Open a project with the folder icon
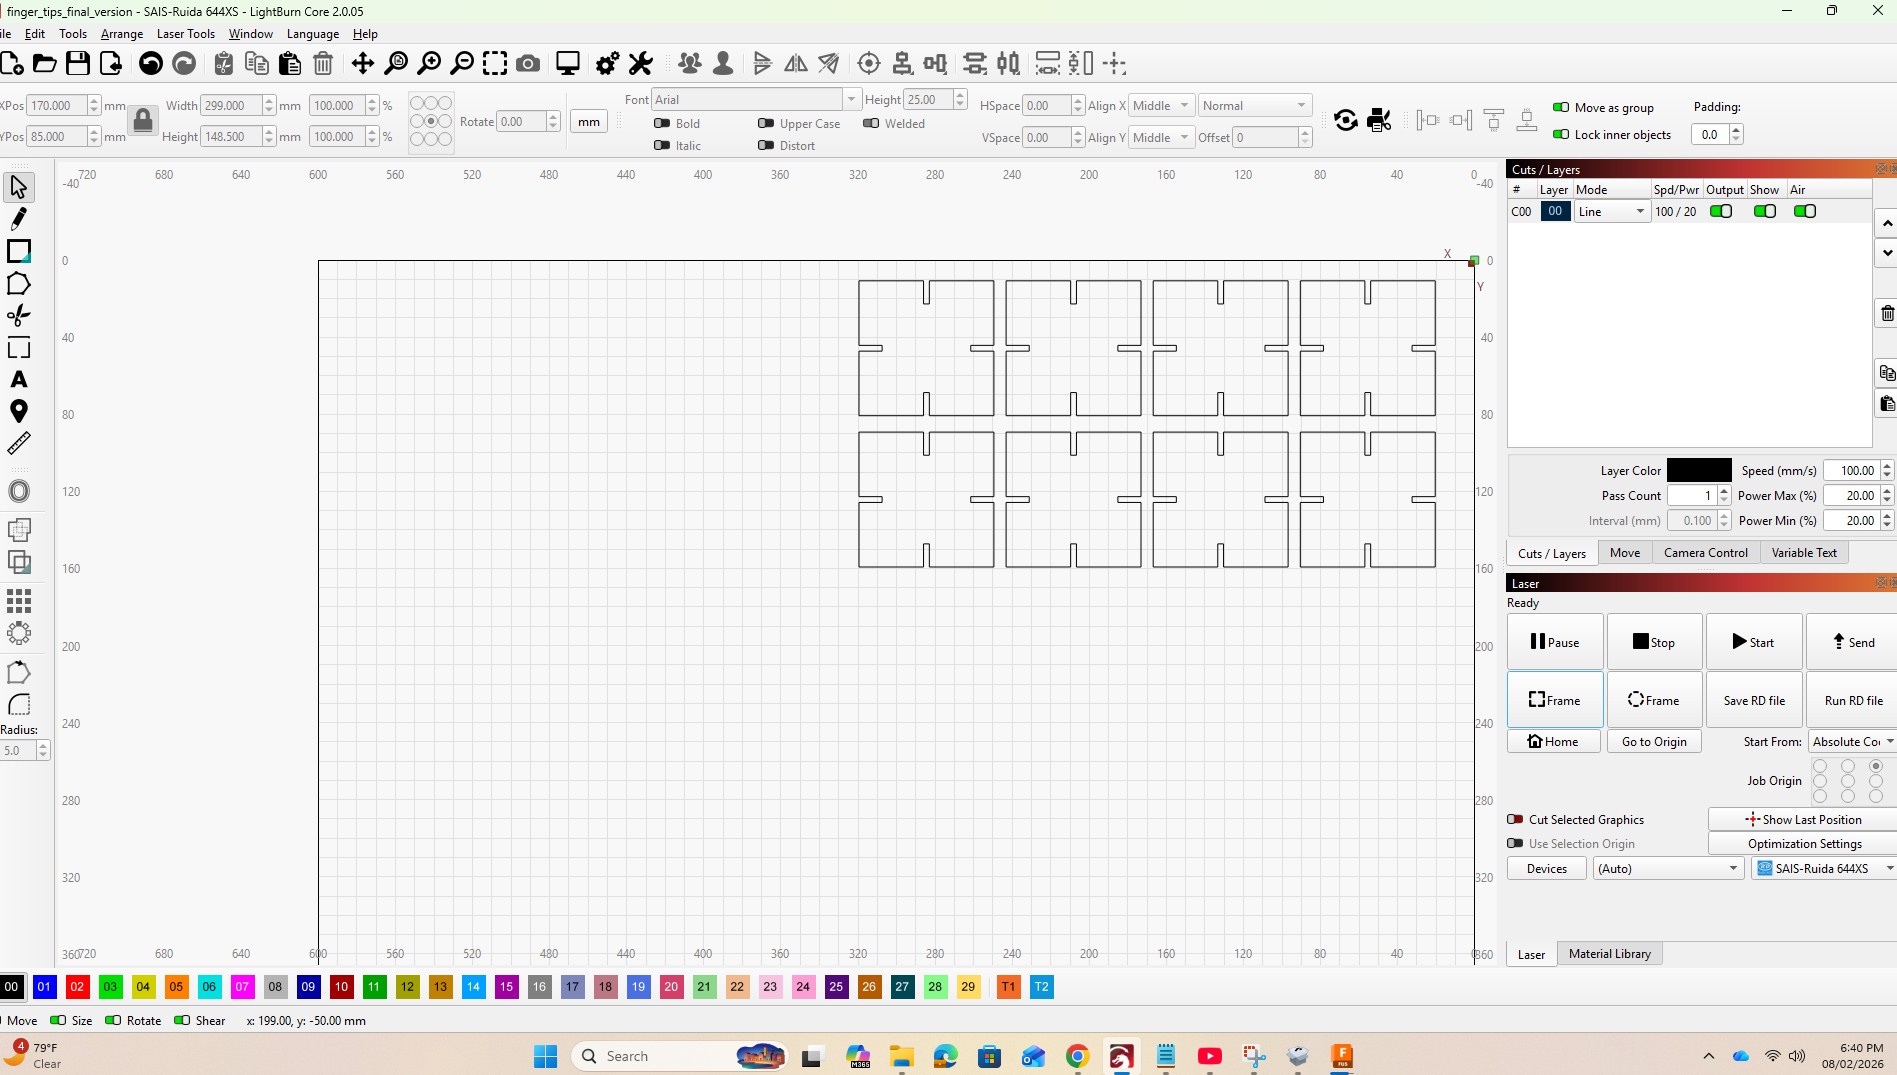1897x1075 pixels. click(45, 64)
